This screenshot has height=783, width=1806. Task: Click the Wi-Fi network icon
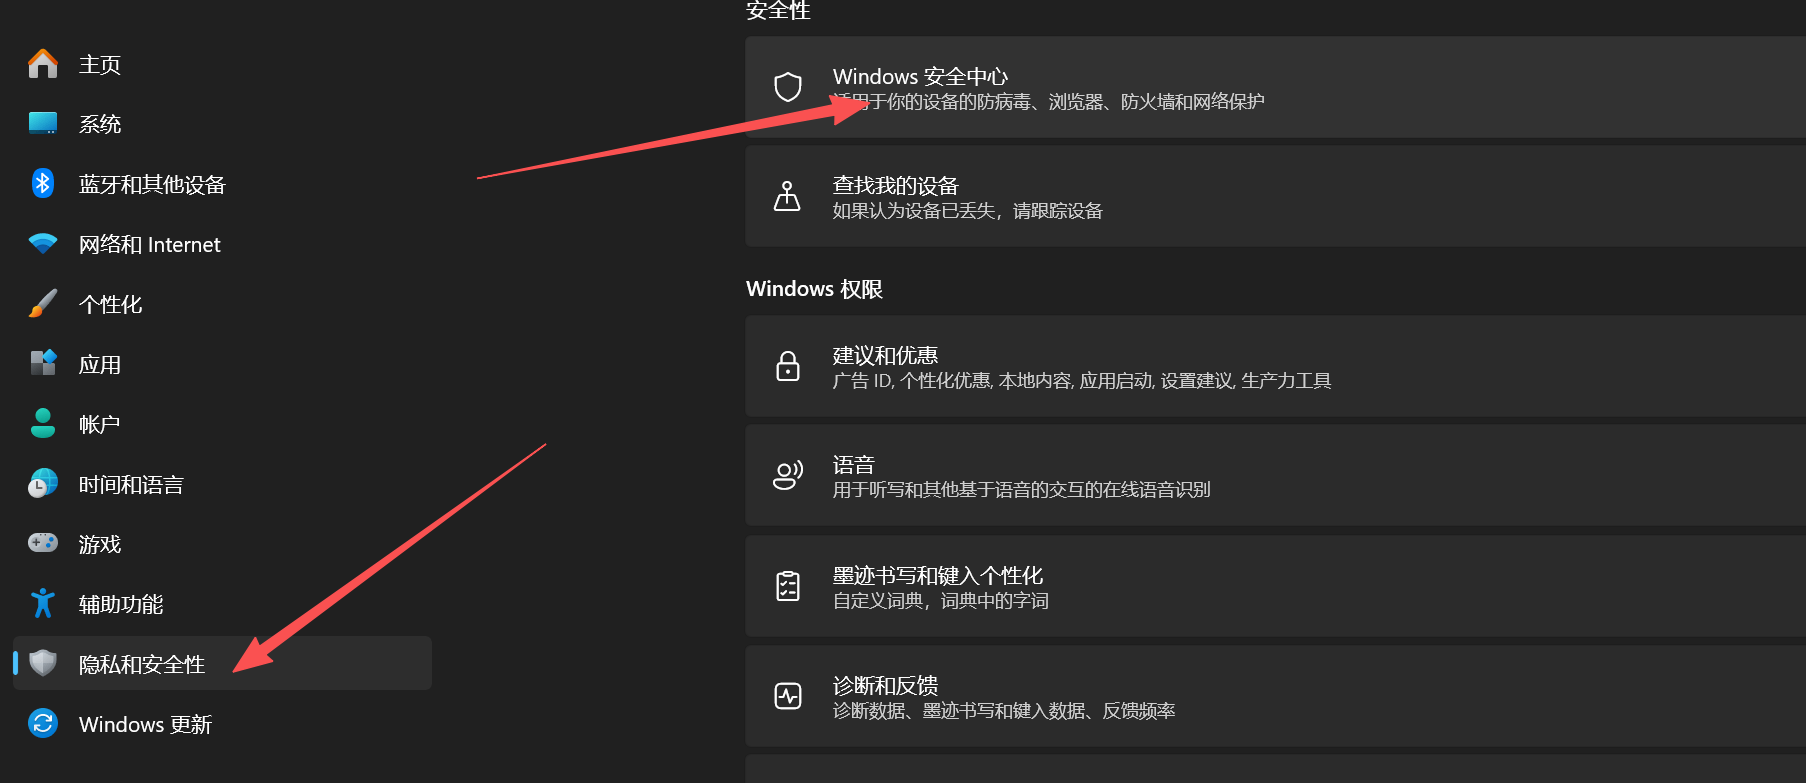point(43,244)
